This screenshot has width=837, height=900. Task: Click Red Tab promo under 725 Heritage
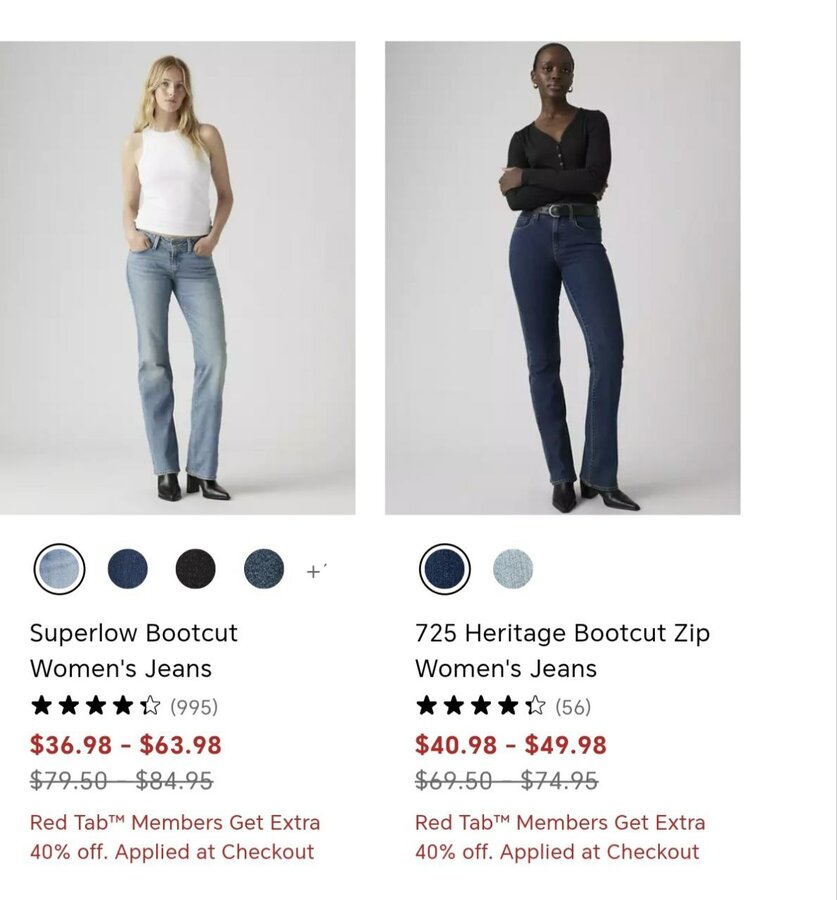click(x=560, y=837)
